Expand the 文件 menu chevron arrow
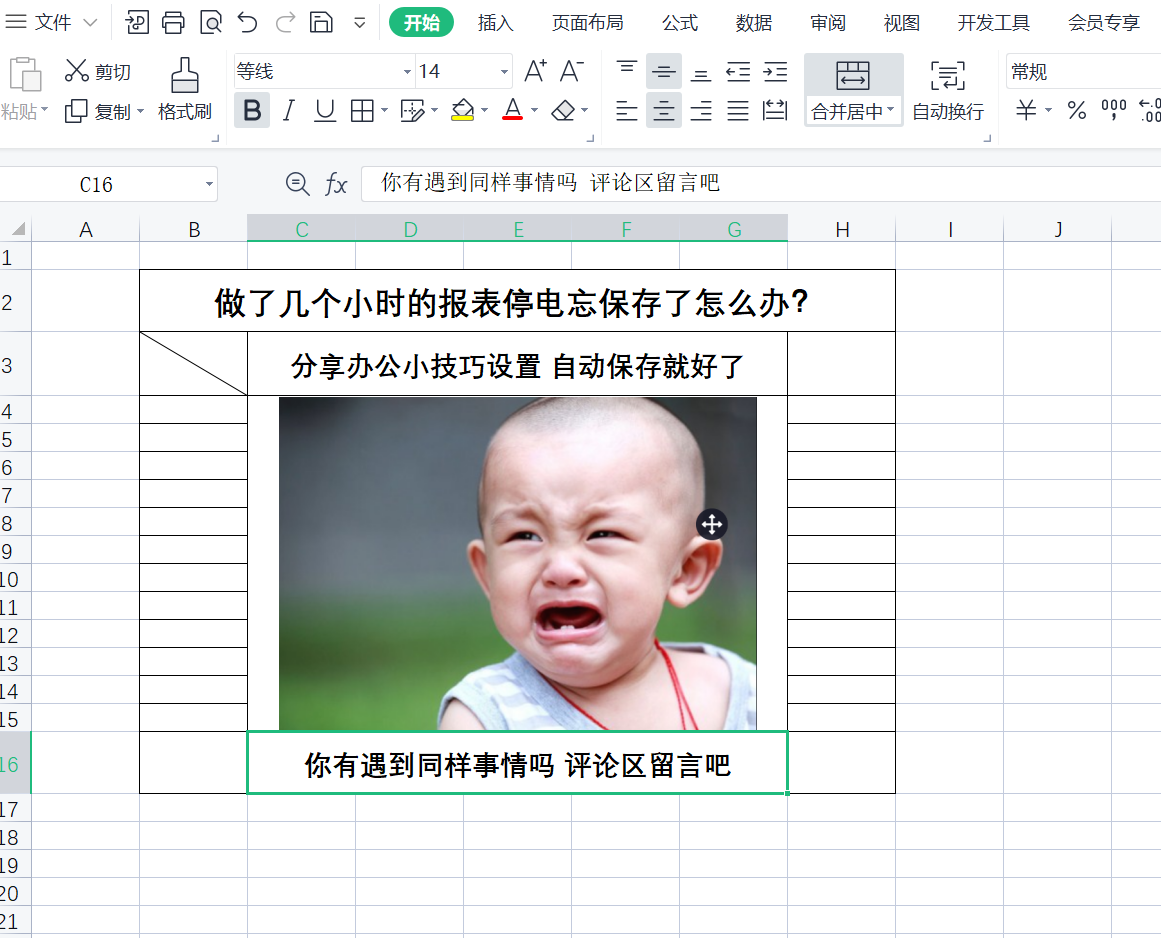 click(x=90, y=23)
